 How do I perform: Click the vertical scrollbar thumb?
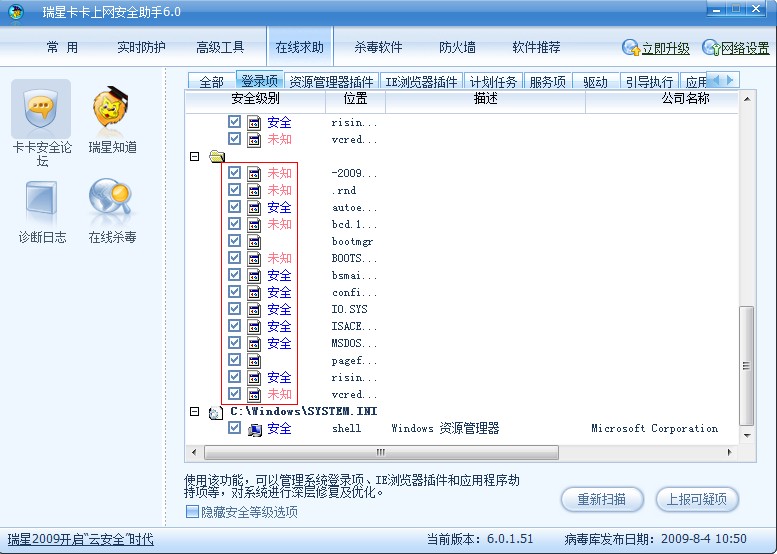(x=747, y=366)
